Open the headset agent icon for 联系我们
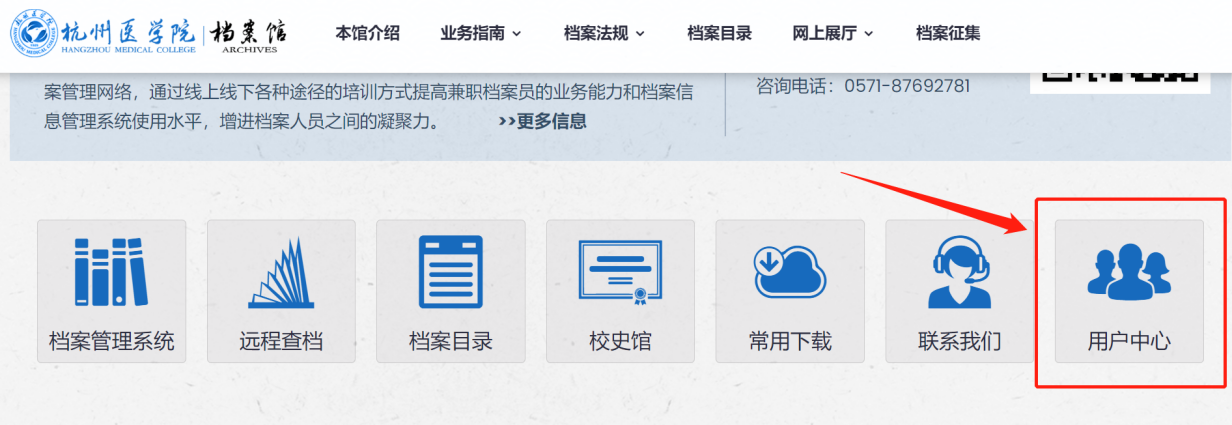Image resolution: width=1232 pixels, height=425 pixels. pyautogui.click(x=959, y=271)
